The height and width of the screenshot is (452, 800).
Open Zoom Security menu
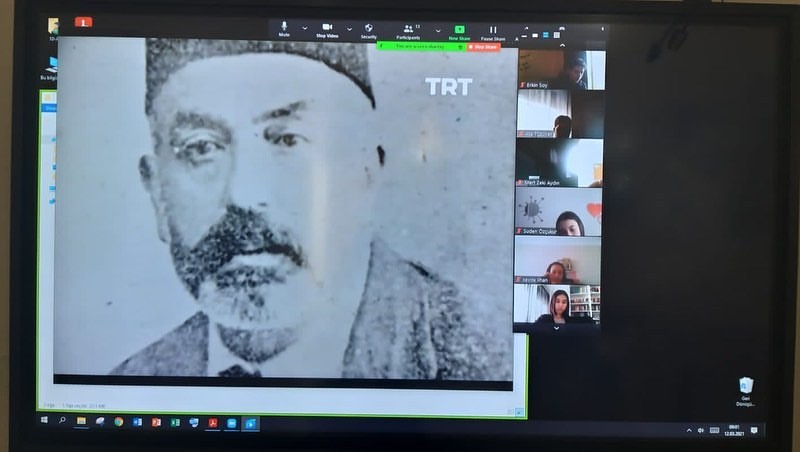click(x=368, y=31)
